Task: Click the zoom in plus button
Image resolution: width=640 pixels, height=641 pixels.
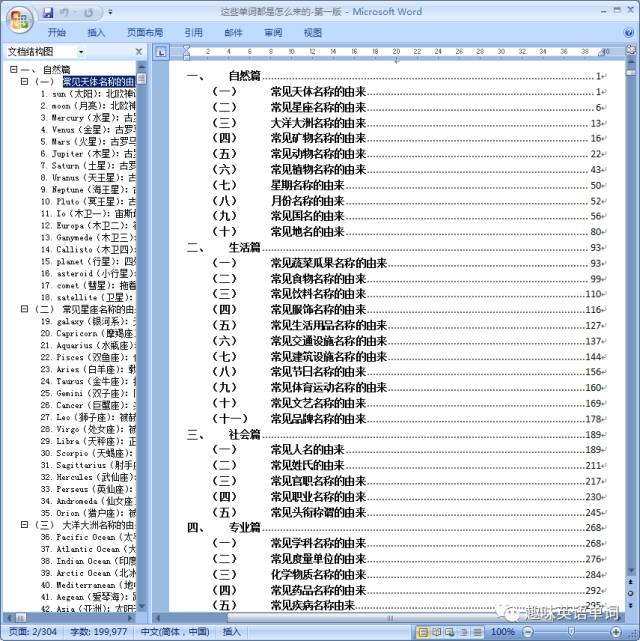Action: click(x=616, y=632)
